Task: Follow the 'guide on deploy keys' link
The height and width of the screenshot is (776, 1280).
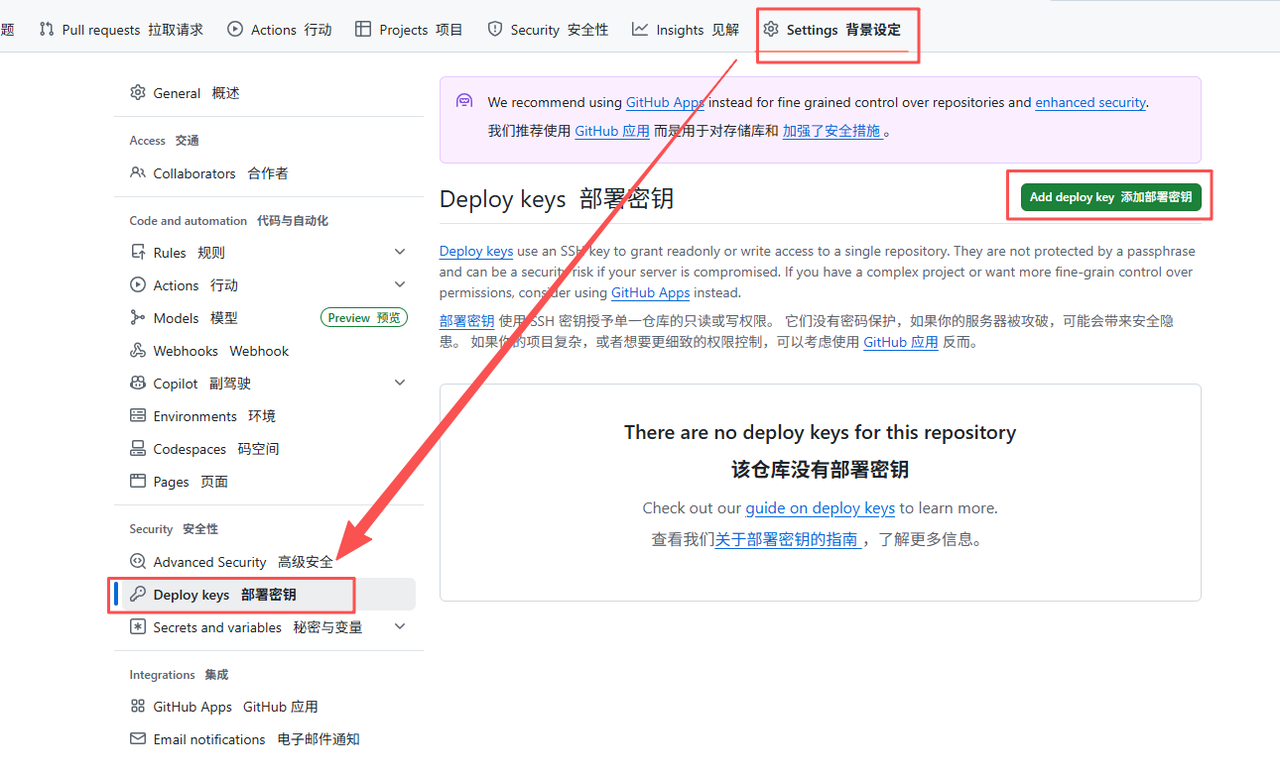Action: [x=820, y=508]
